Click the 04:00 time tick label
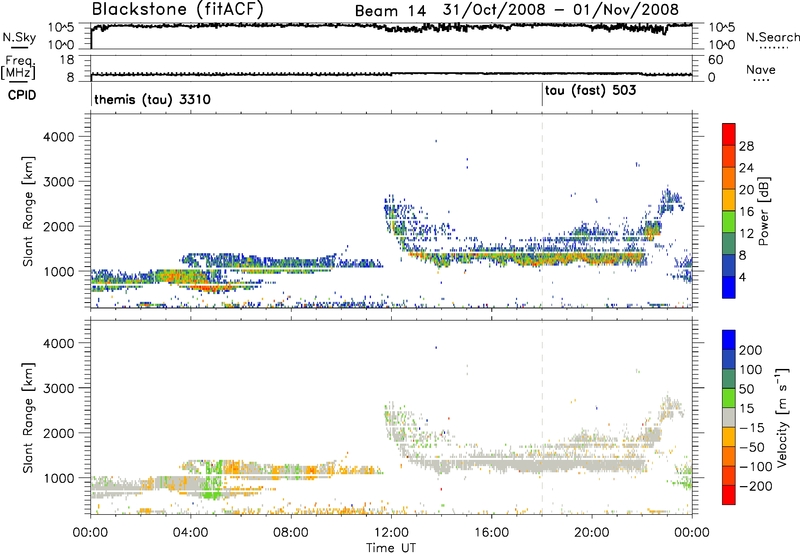This screenshot has height=554, width=800. [x=191, y=533]
